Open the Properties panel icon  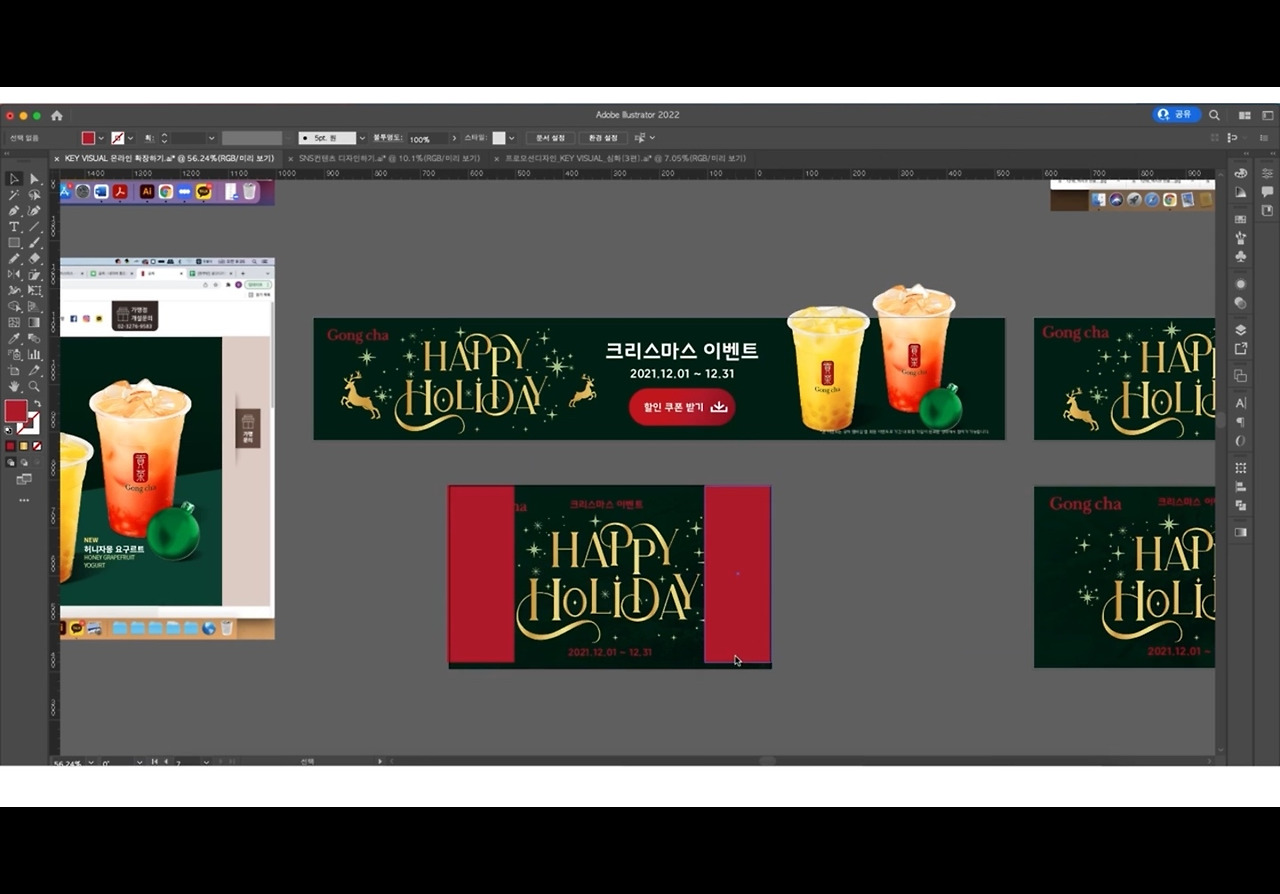(x=1267, y=173)
